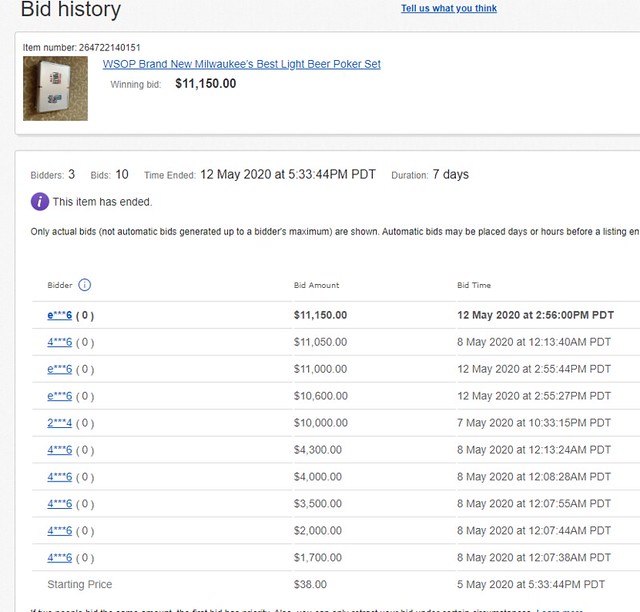This screenshot has height=612, width=640.
Task: Open bidder e***6 with the $11,150.00 bid
Action: click(x=59, y=315)
